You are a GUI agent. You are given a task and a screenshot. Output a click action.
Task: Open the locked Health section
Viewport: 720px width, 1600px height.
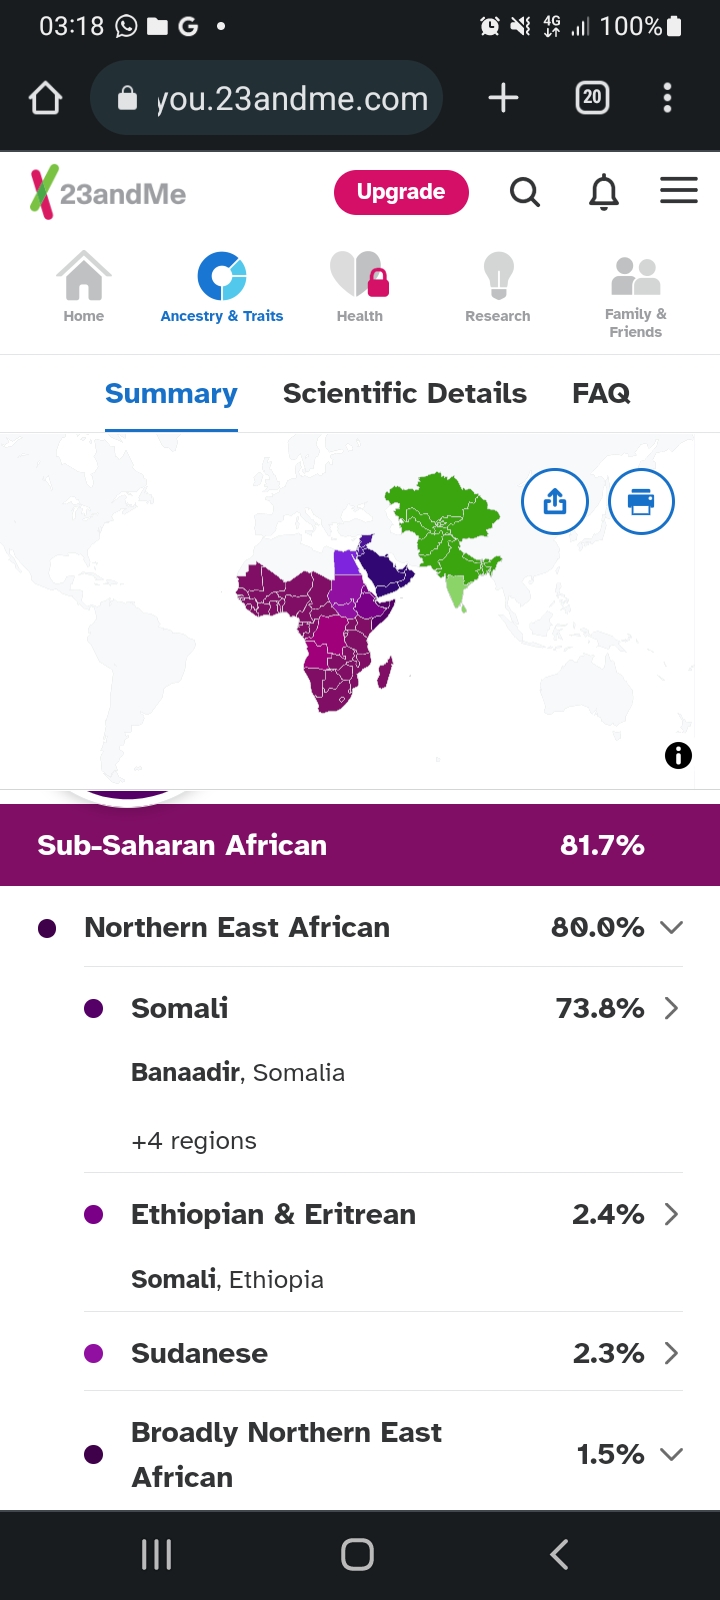point(360,287)
